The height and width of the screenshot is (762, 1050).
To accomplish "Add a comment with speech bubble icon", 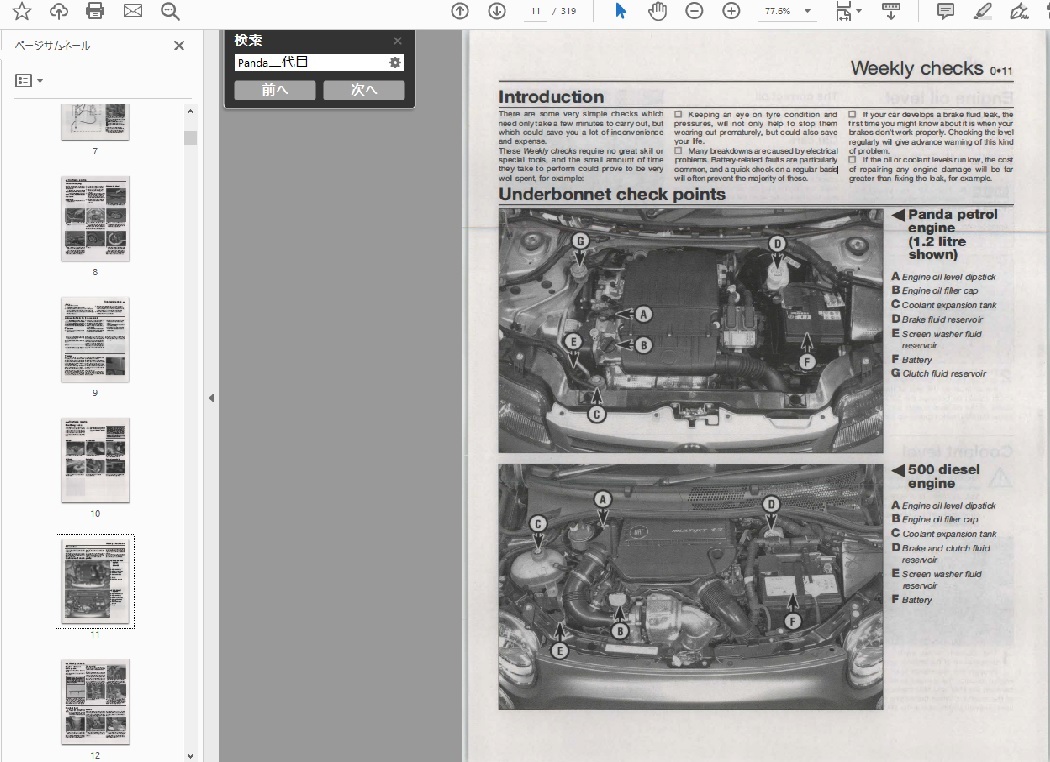I will click(x=945, y=11).
